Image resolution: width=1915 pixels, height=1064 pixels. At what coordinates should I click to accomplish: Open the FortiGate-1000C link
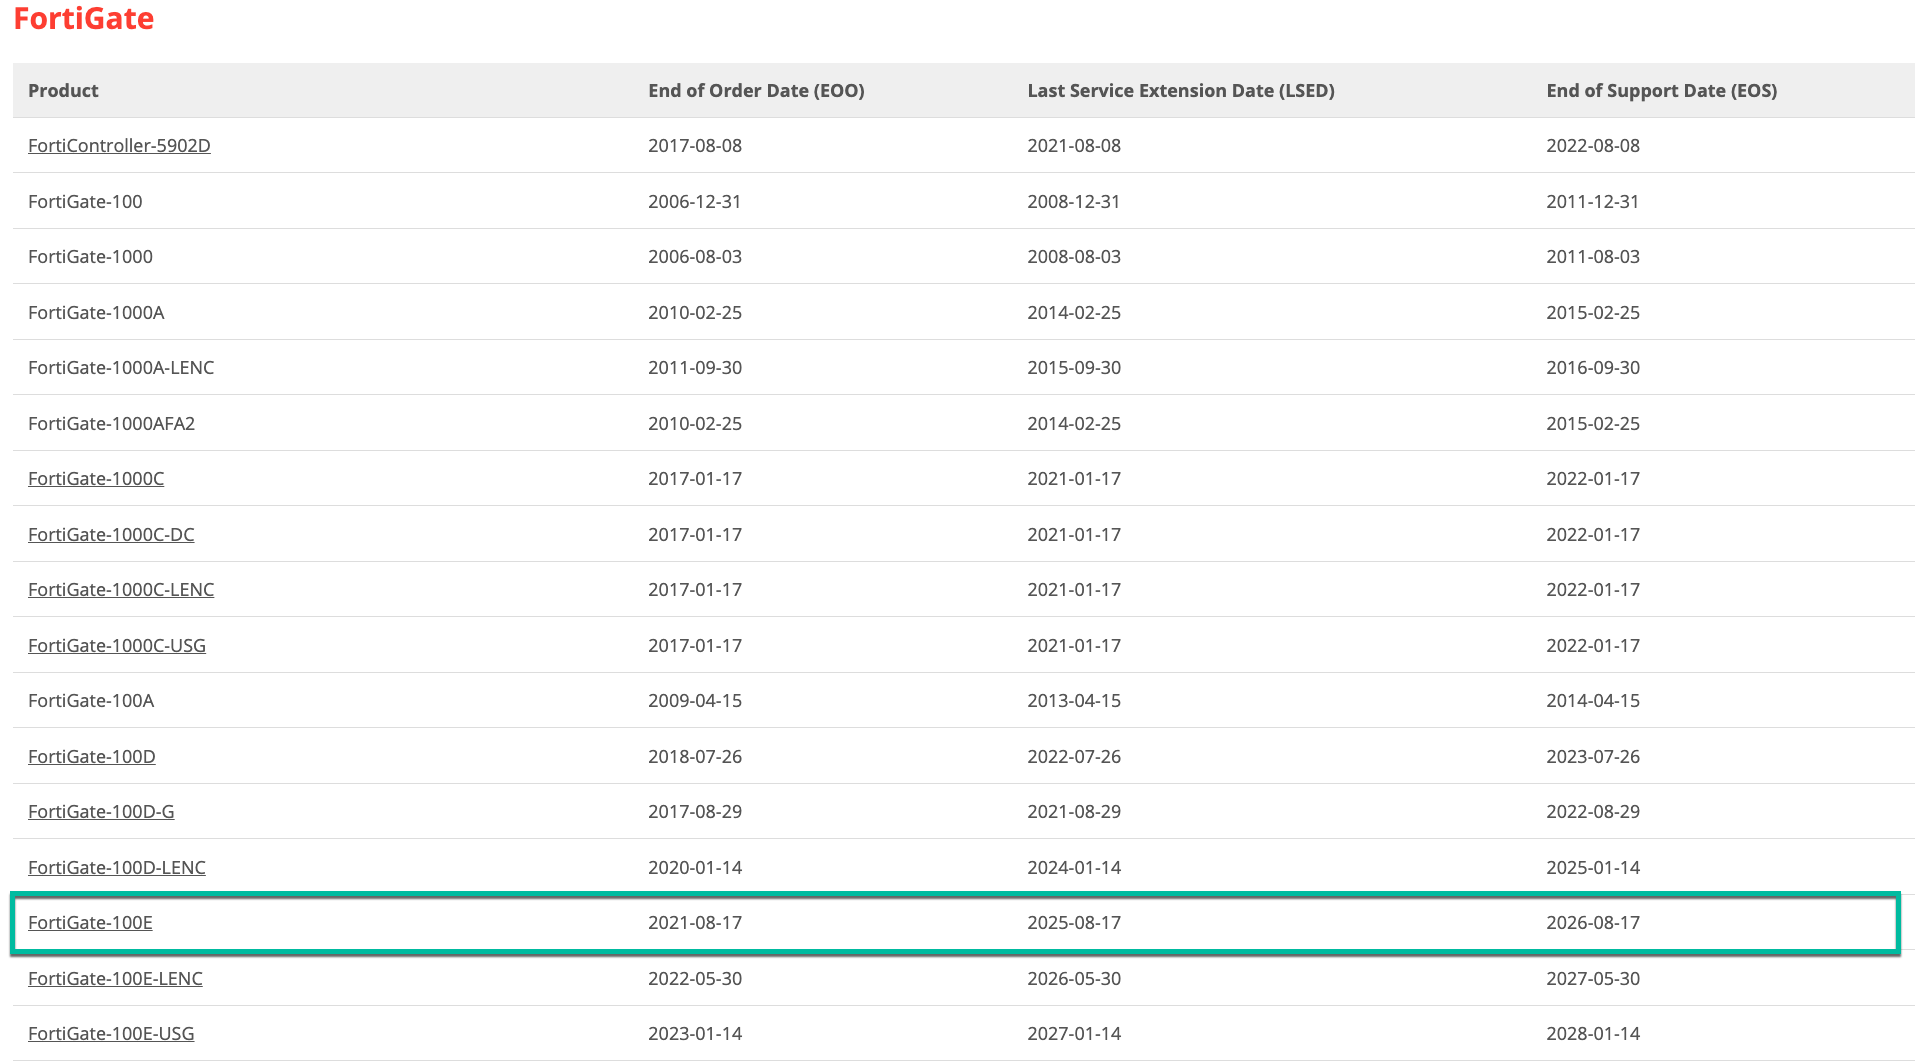click(96, 479)
